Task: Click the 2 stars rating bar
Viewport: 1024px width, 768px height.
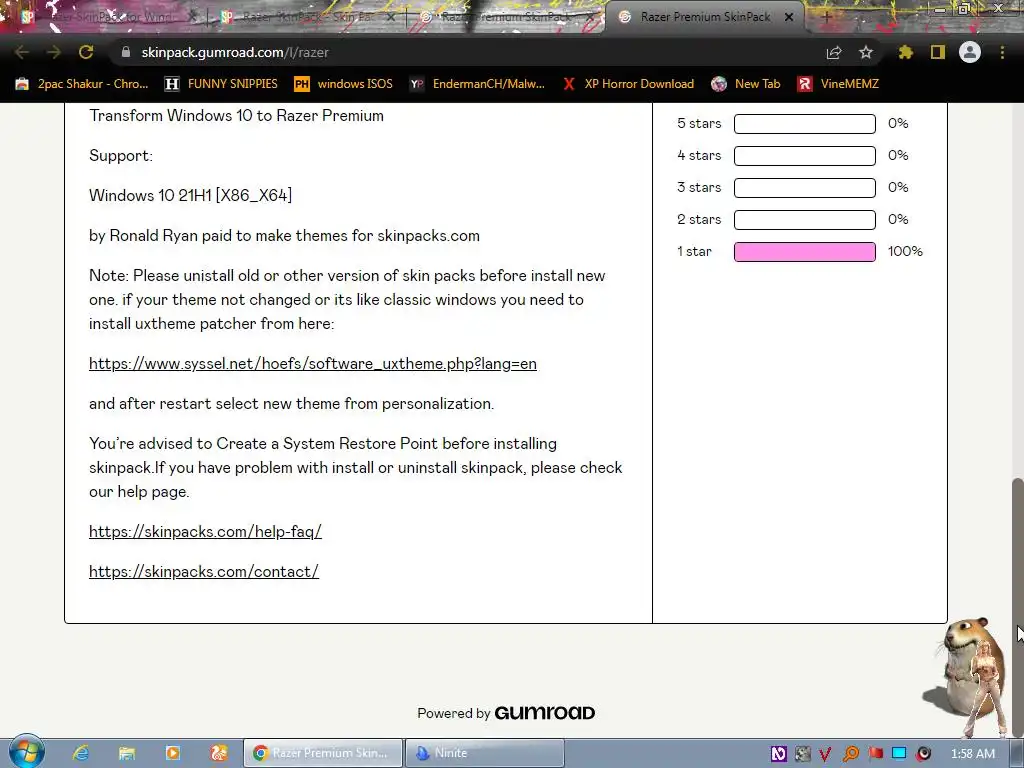Action: click(805, 219)
